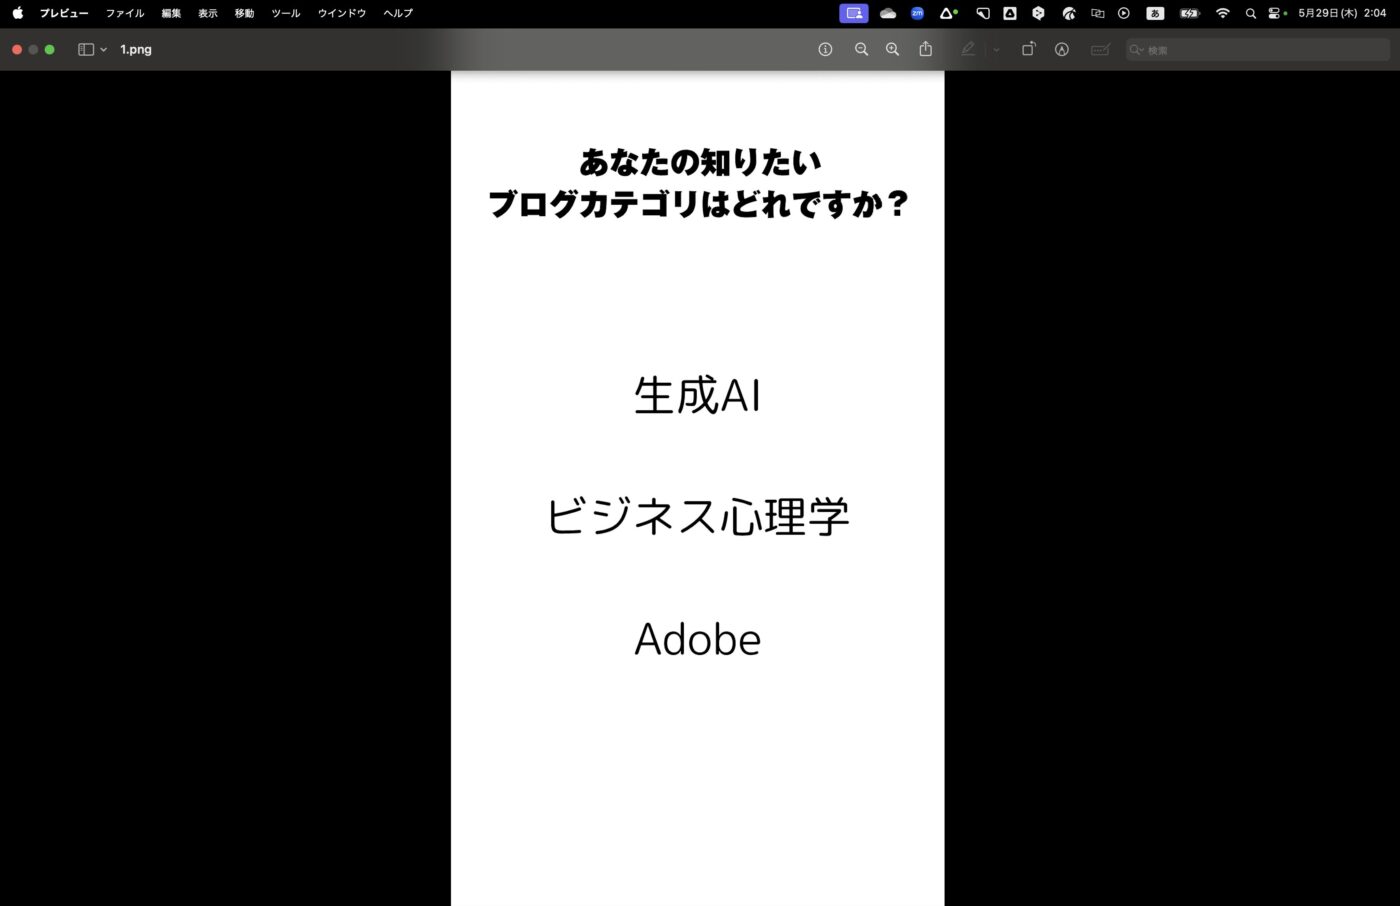Image resolution: width=1400 pixels, height=906 pixels.
Task: Open the share sheet button
Action: tap(926, 49)
